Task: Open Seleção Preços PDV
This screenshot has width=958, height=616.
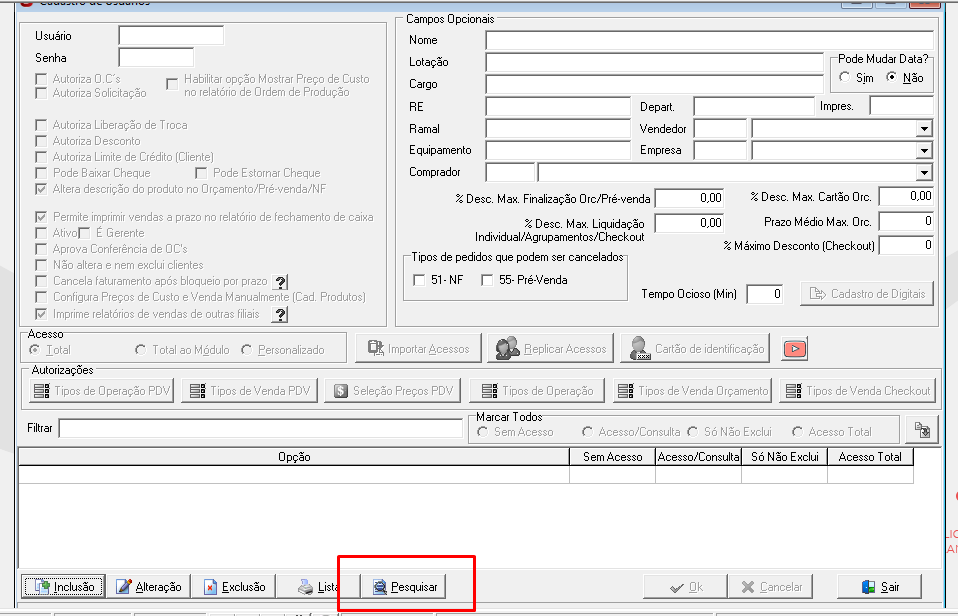Action: [x=393, y=391]
